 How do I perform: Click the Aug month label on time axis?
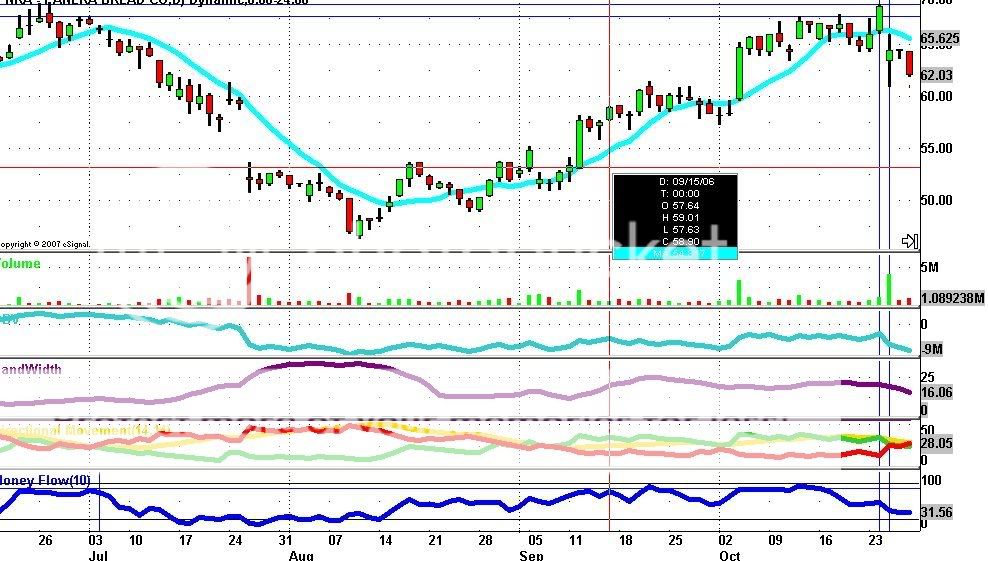[301, 555]
